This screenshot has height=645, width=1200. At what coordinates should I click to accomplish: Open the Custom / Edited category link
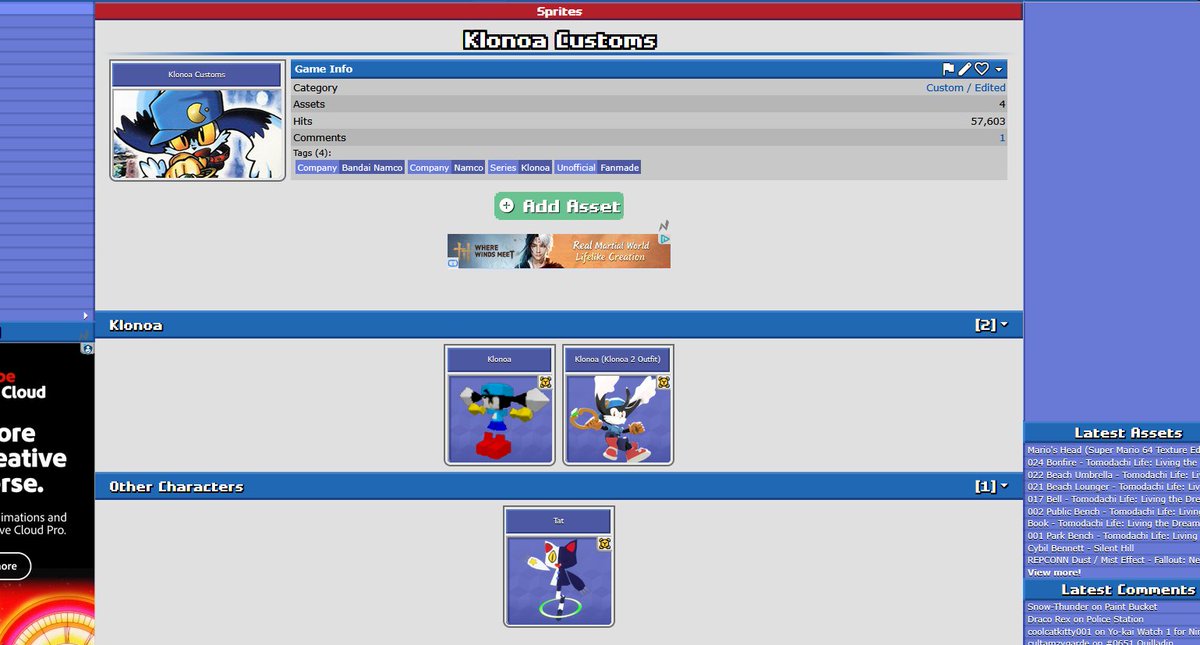(x=966, y=88)
